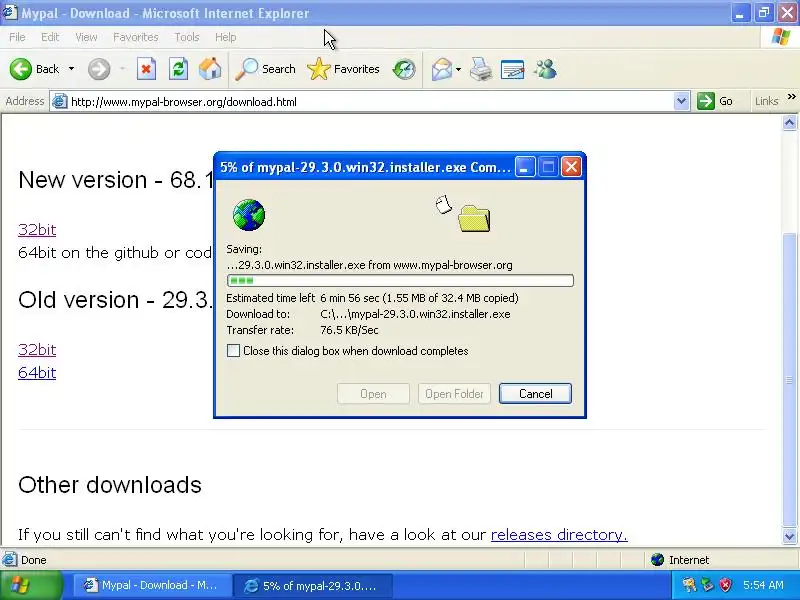
Task: Print the page with printer icon
Action: [x=481, y=69]
